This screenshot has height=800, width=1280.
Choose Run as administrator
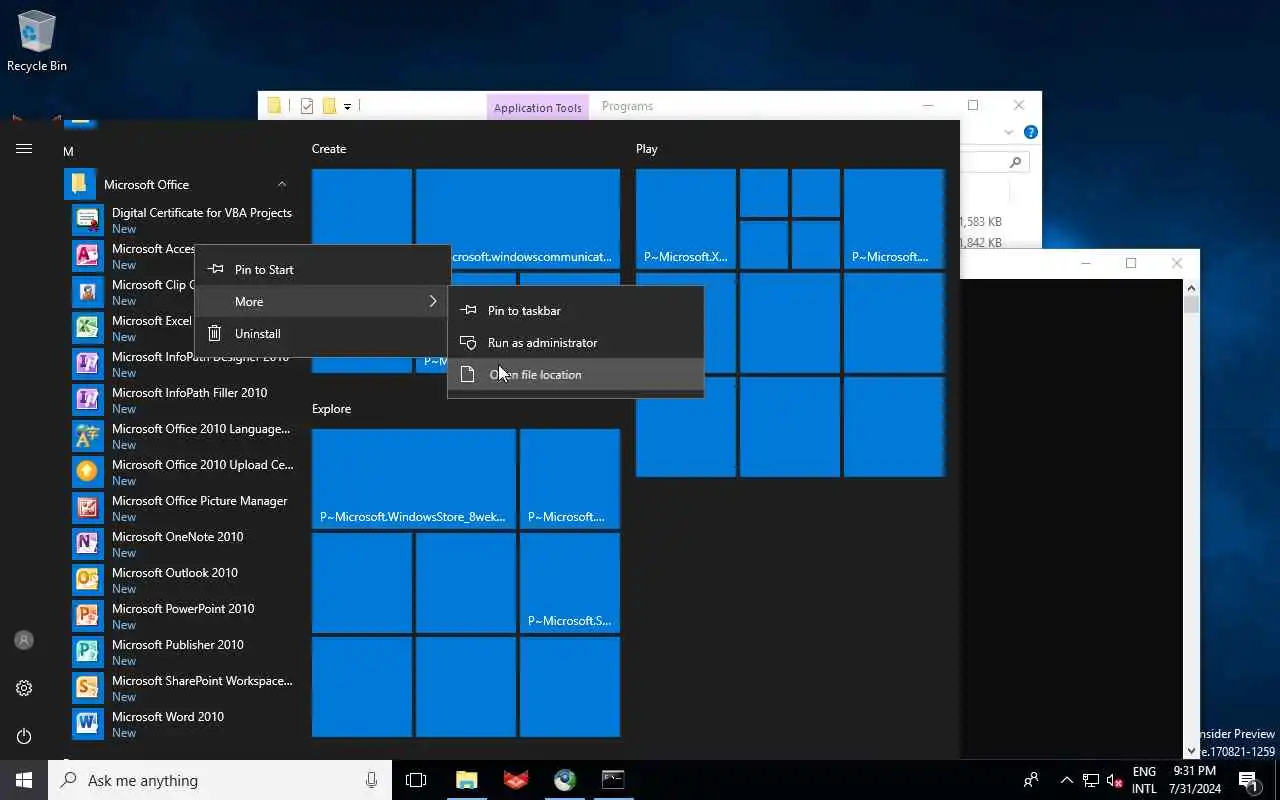[576, 342]
